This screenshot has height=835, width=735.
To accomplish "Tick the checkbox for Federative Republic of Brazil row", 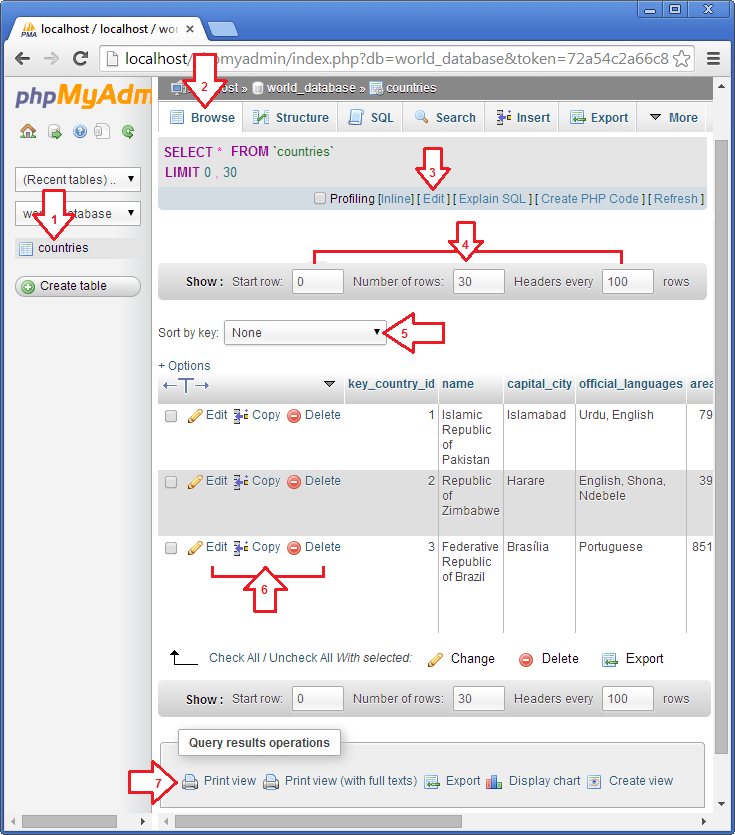I will (171, 548).
